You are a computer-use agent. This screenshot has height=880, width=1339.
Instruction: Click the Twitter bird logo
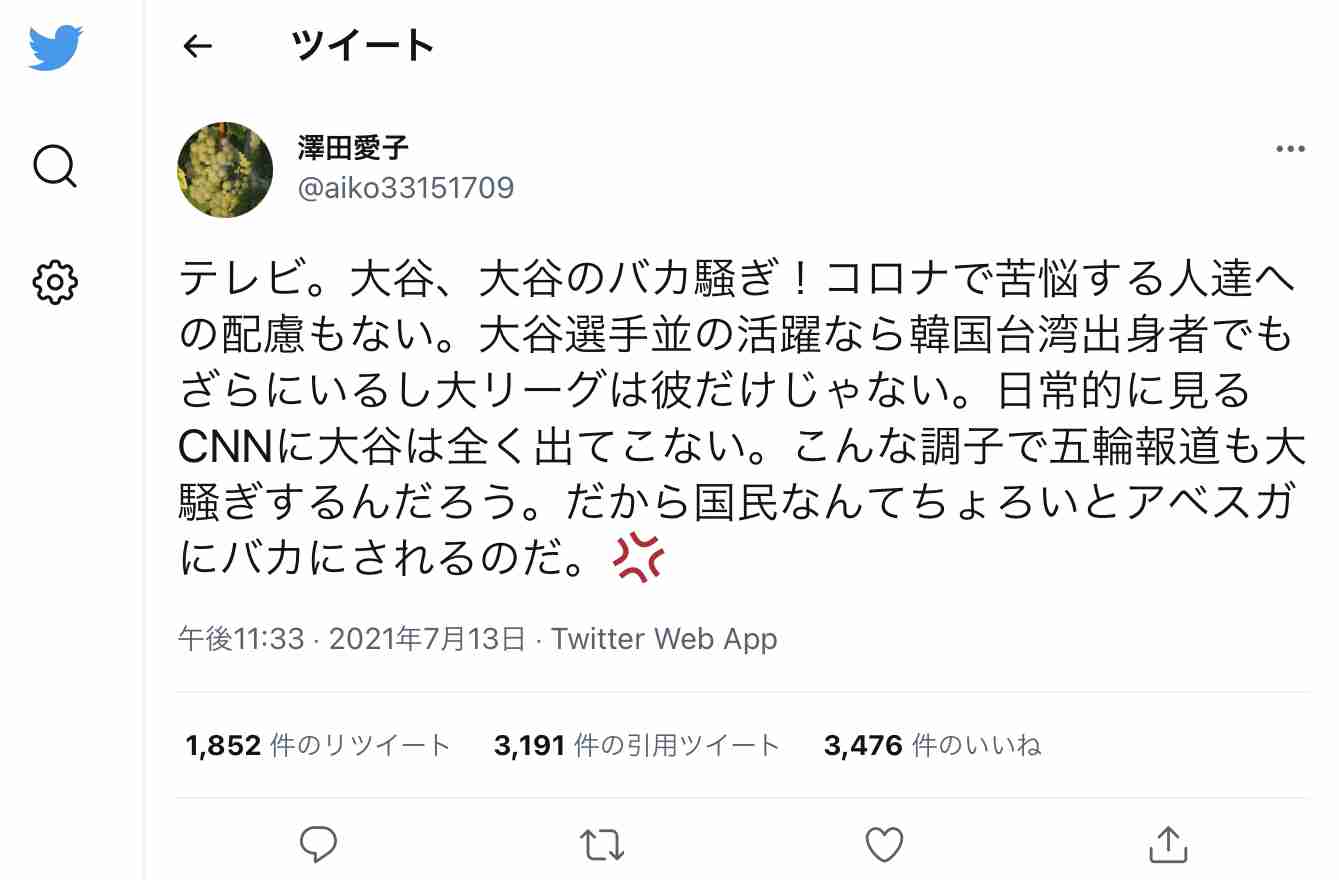tap(55, 47)
